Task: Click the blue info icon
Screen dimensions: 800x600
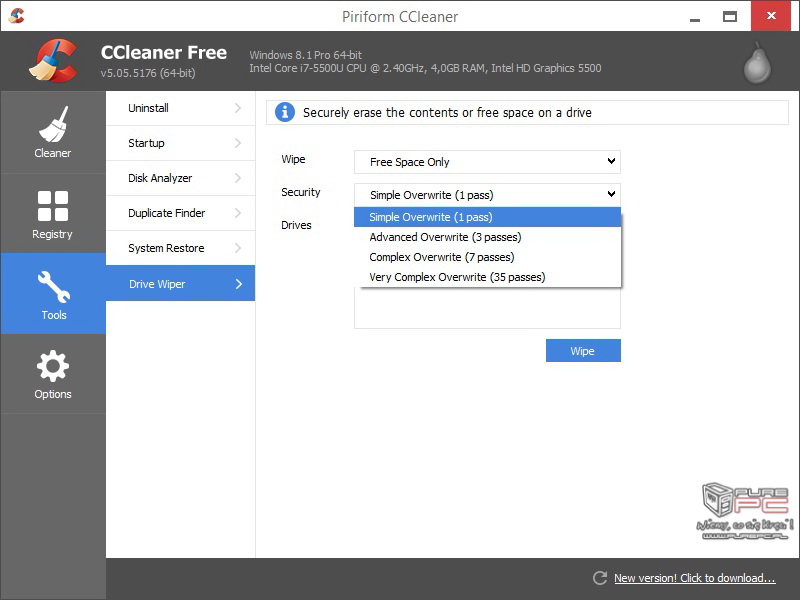Action: pyautogui.click(x=285, y=112)
